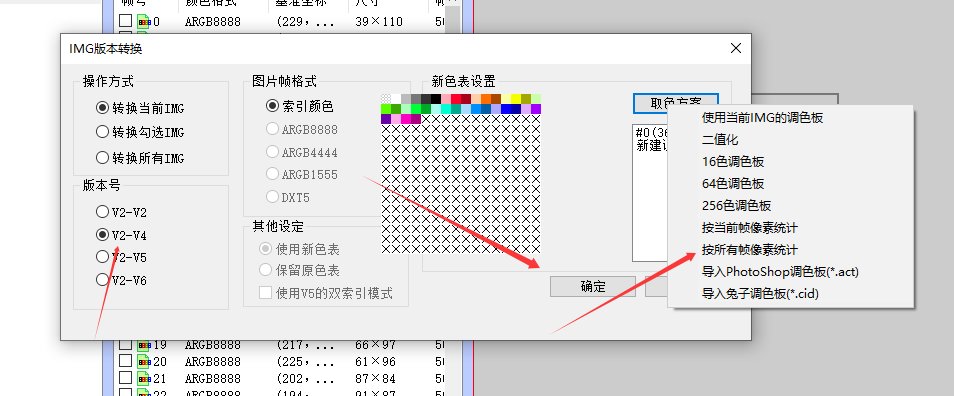Pick the transparent checkered first palette swatch
This screenshot has height=396, width=954.
386,99
